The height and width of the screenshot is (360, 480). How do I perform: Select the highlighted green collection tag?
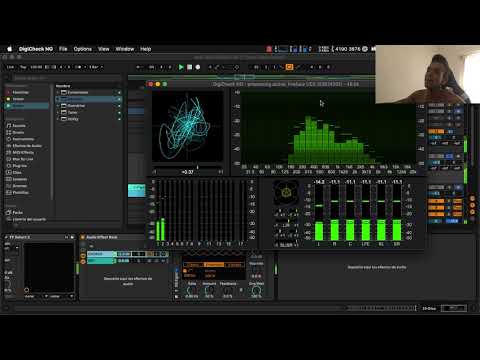point(27,106)
